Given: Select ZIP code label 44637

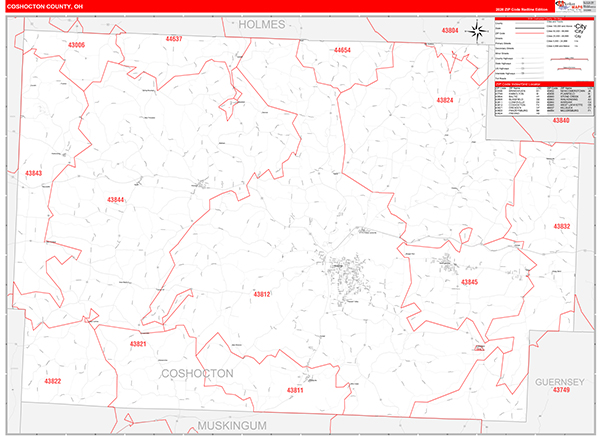Looking at the screenshot, I should [174, 39].
